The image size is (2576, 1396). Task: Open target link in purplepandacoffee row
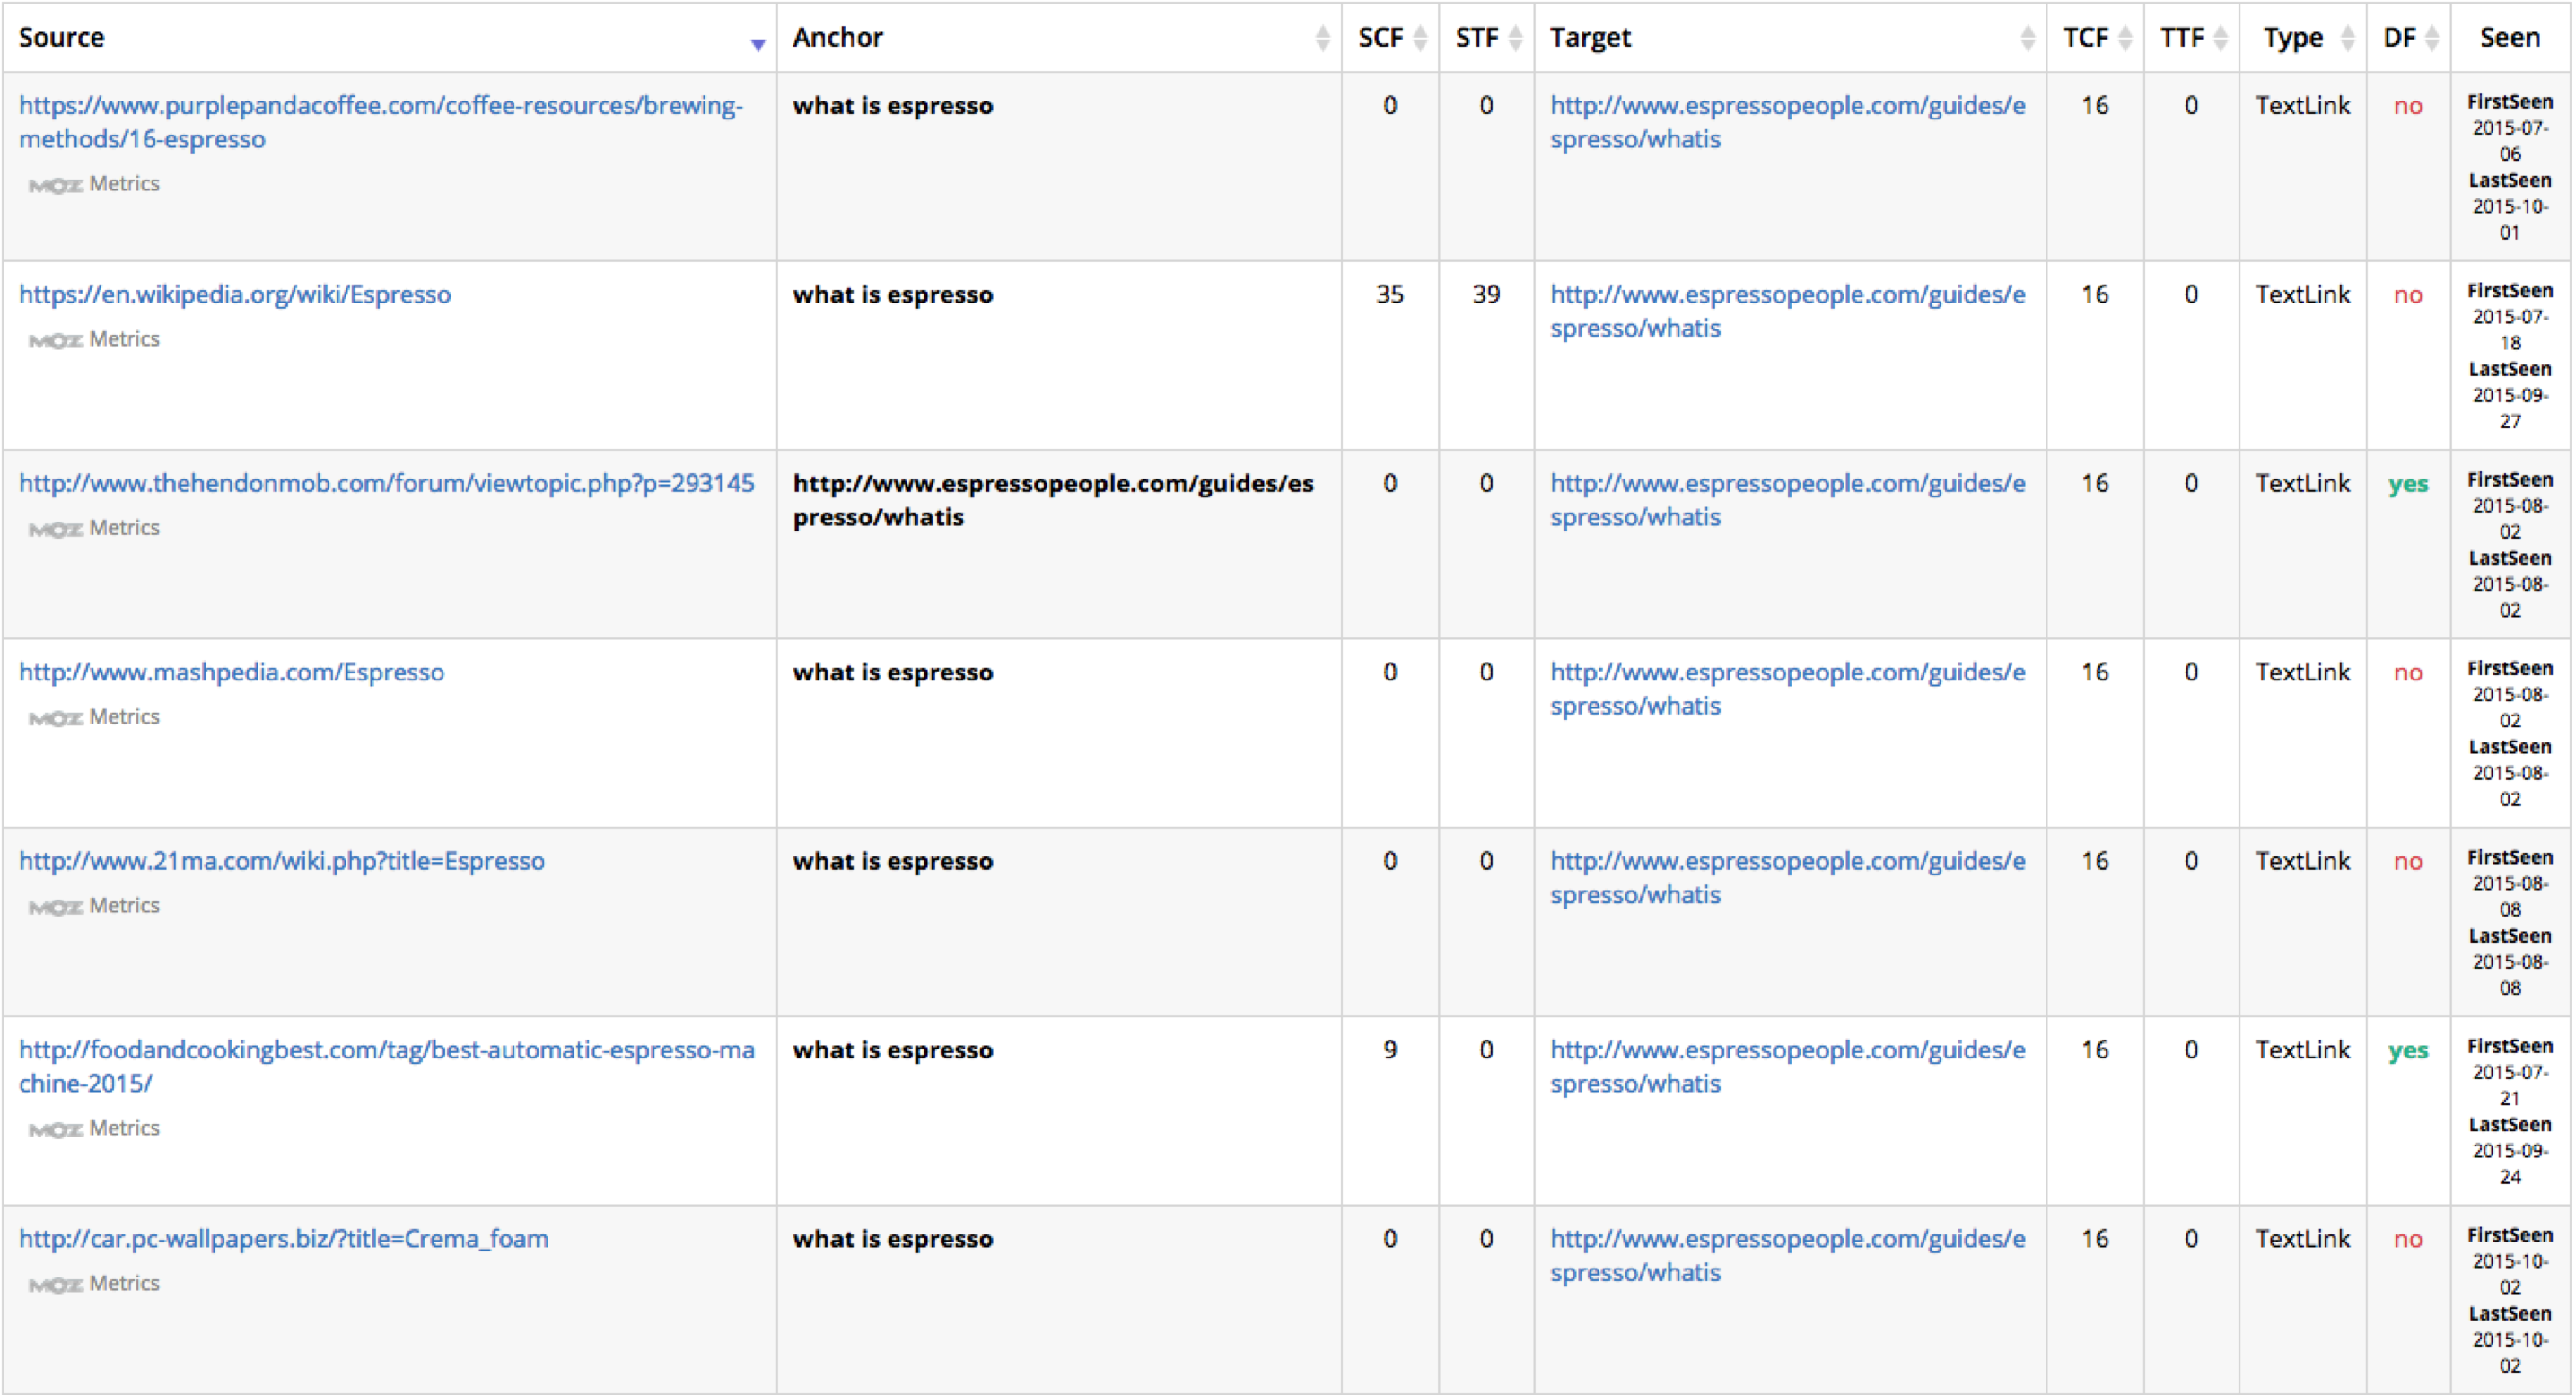1788,122
